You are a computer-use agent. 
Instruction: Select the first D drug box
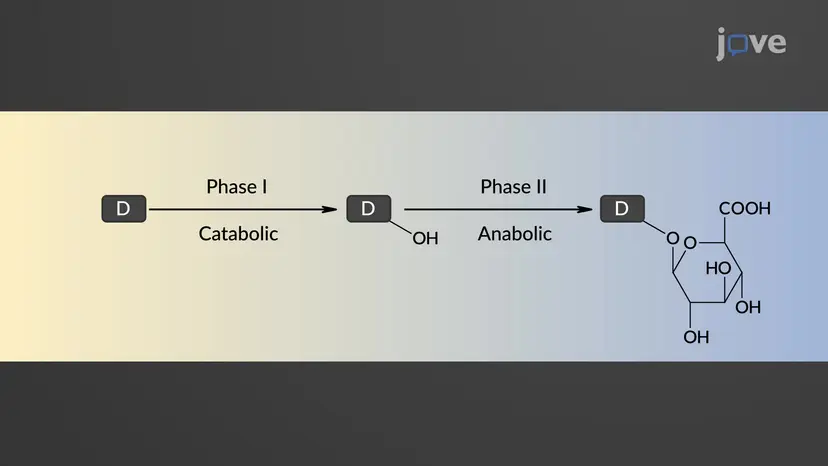124,209
